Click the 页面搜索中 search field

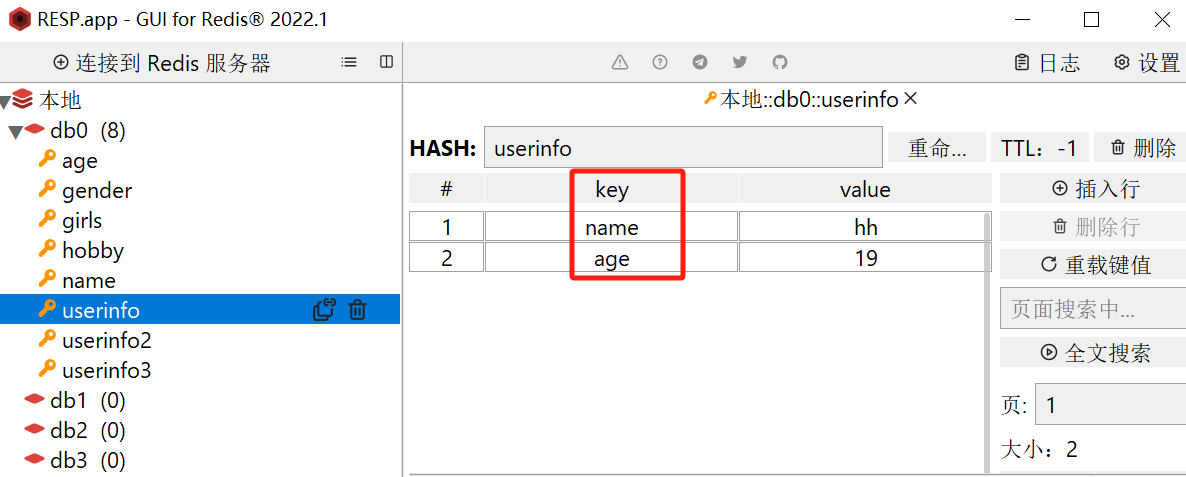pyautogui.click(x=1093, y=308)
